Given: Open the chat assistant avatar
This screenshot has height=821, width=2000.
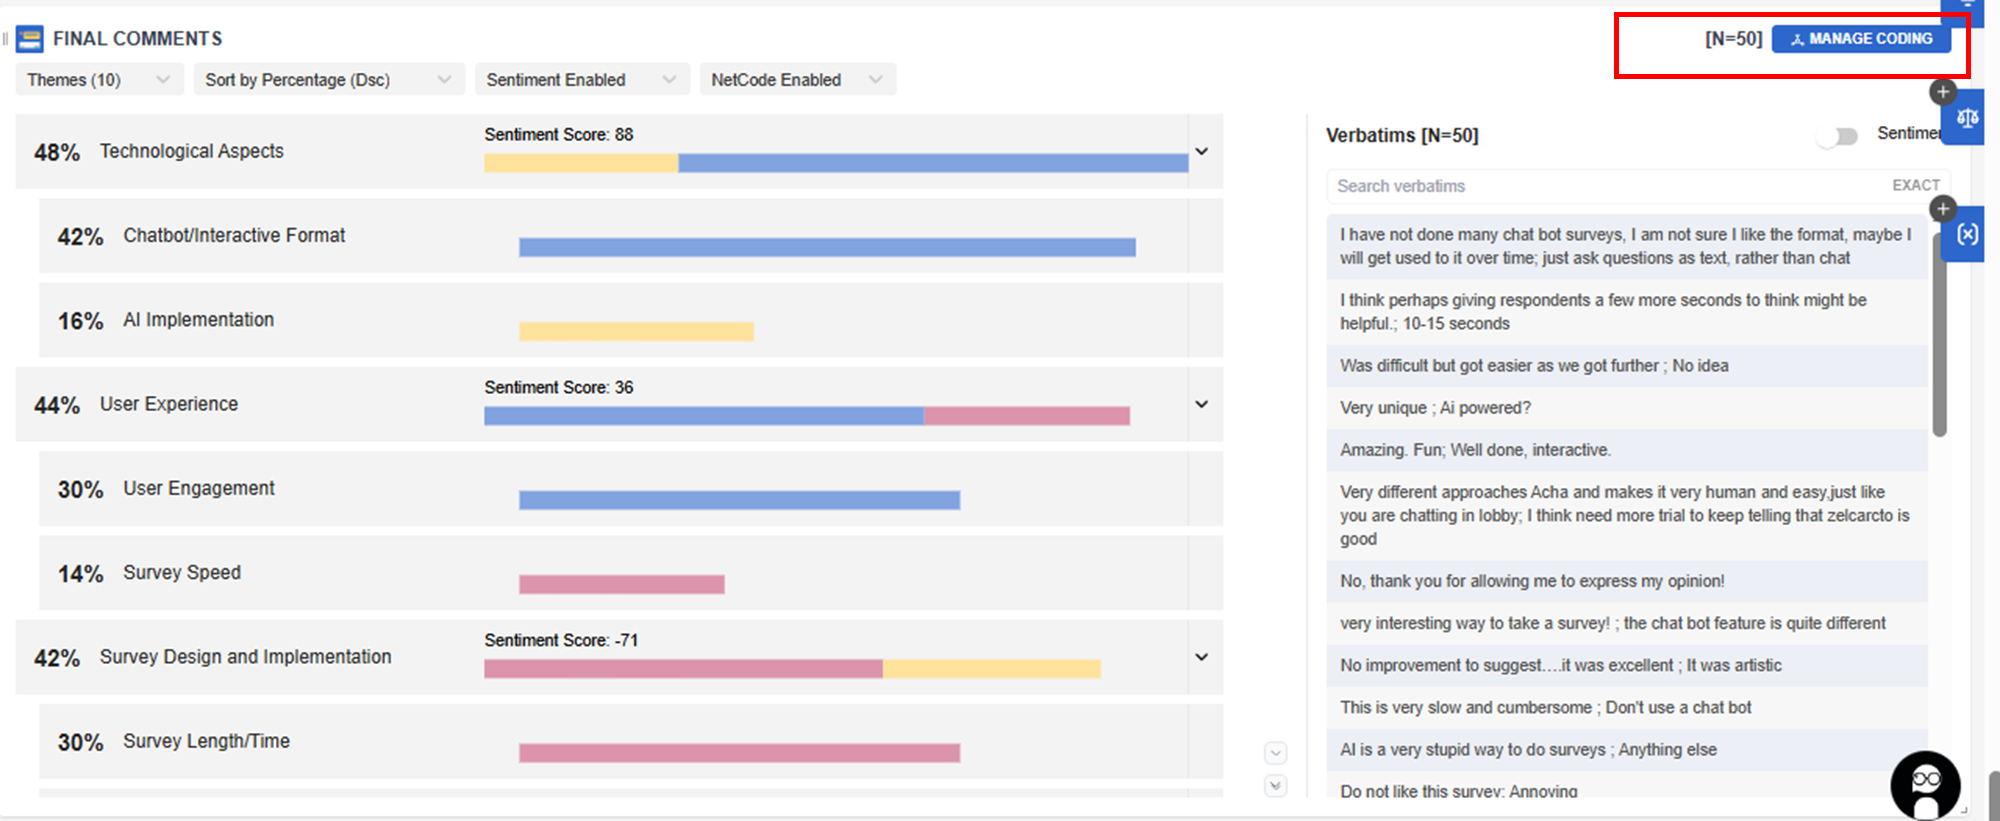Looking at the screenshot, I should tap(1925, 786).
